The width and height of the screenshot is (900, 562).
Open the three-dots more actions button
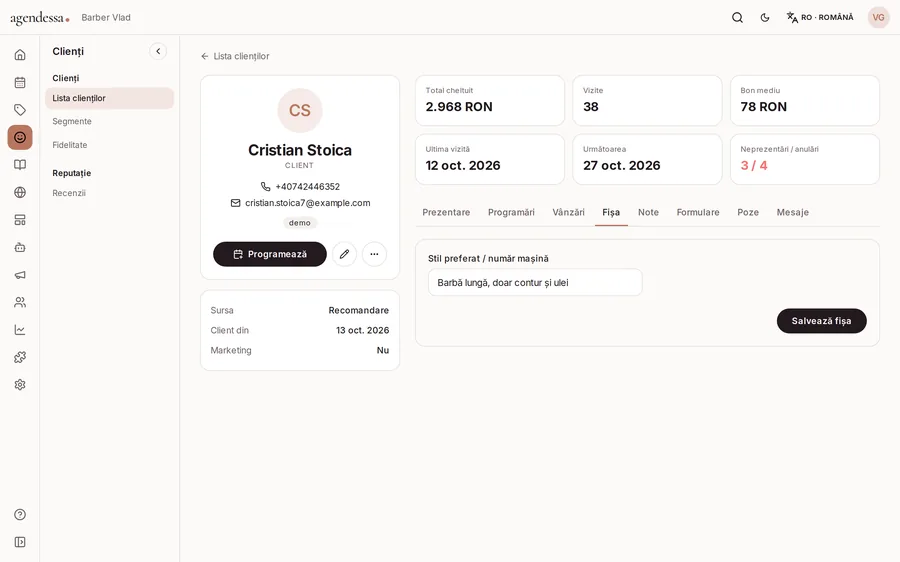tap(374, 254)
